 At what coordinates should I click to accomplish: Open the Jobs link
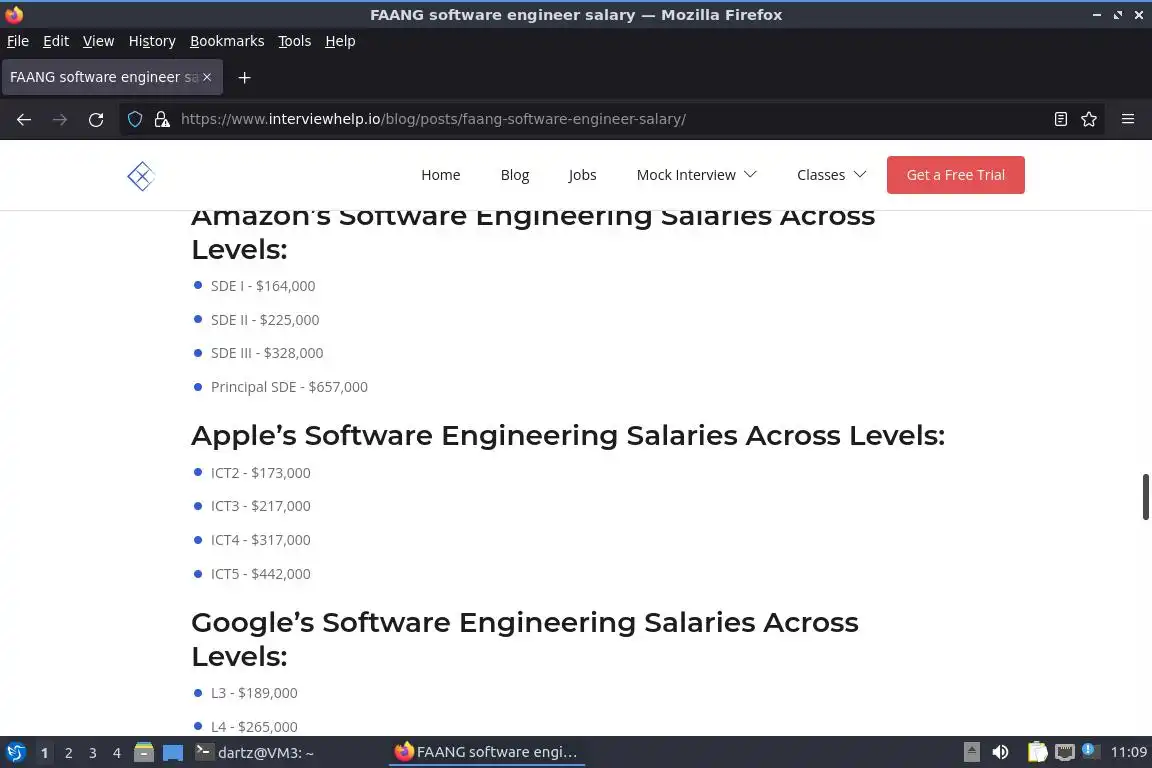(x=583, y=175)
